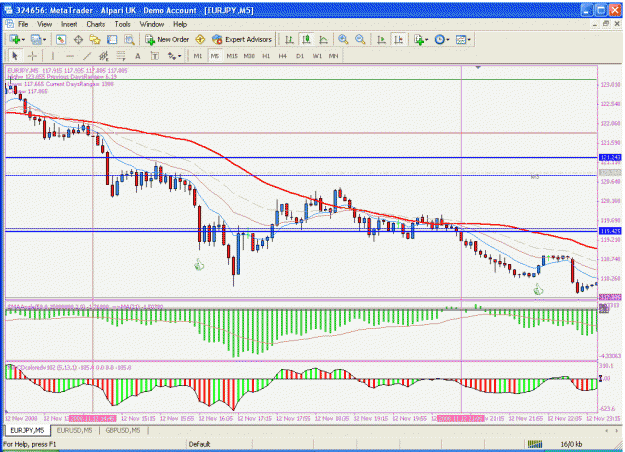The height and width of the screenshot is (452, 625).
Task: Switch timeframe to W1
Action: 317,56
